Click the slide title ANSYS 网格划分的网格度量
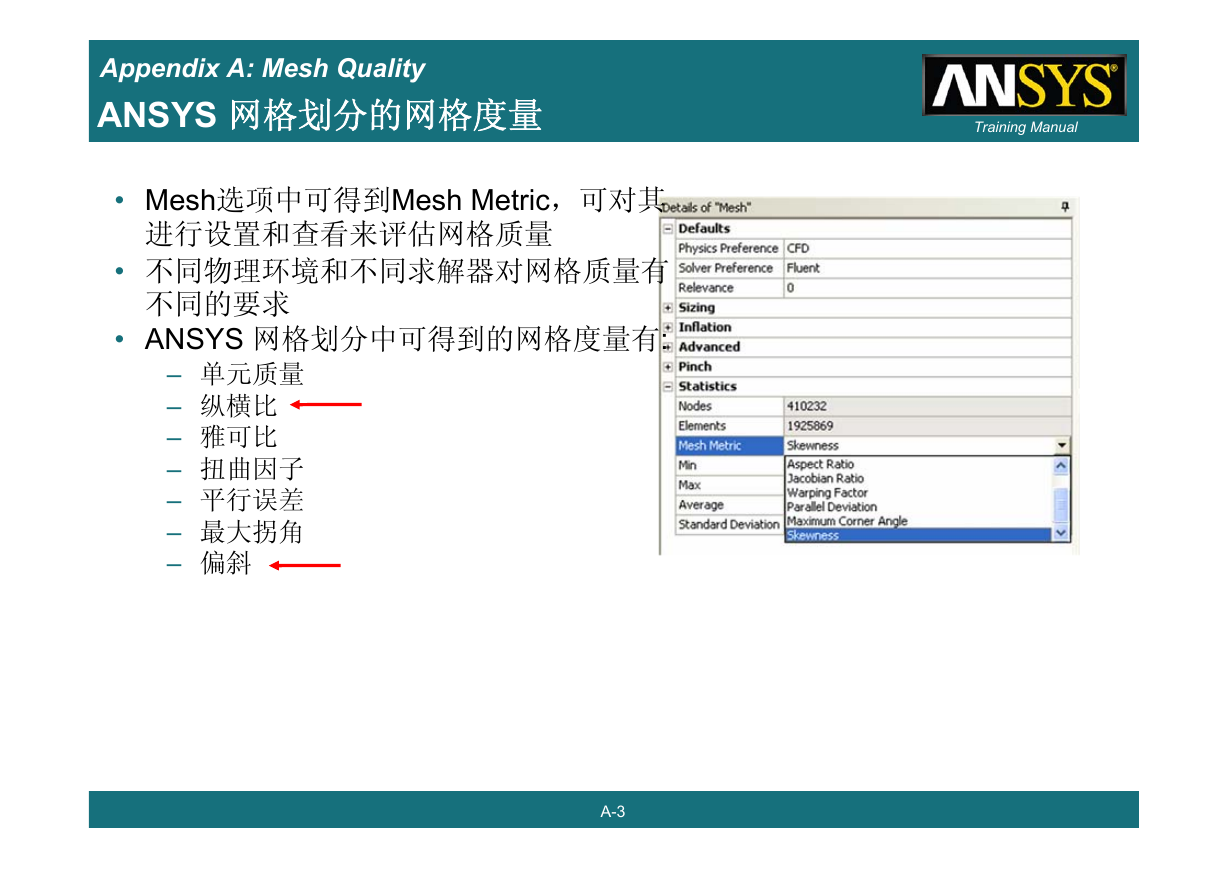This screenshot has height=869, width=1228. click(320, 115)
